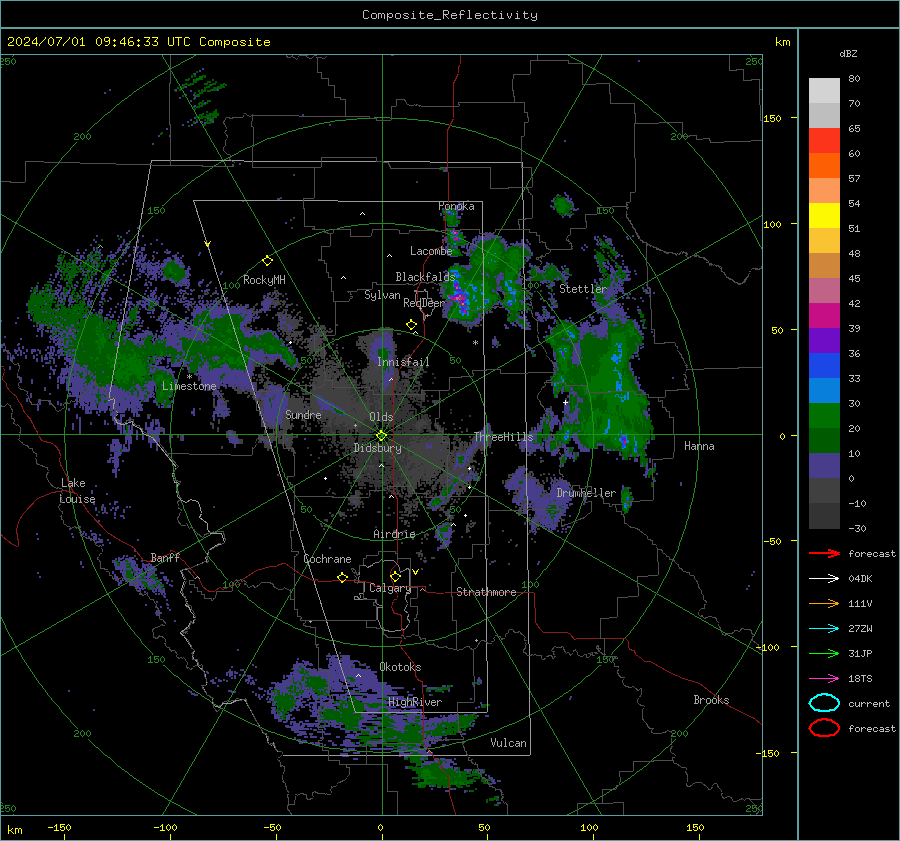Click the orange 57–60 dBZ swatch
Viewport: 900px width, 841px height.
(824, 166)
